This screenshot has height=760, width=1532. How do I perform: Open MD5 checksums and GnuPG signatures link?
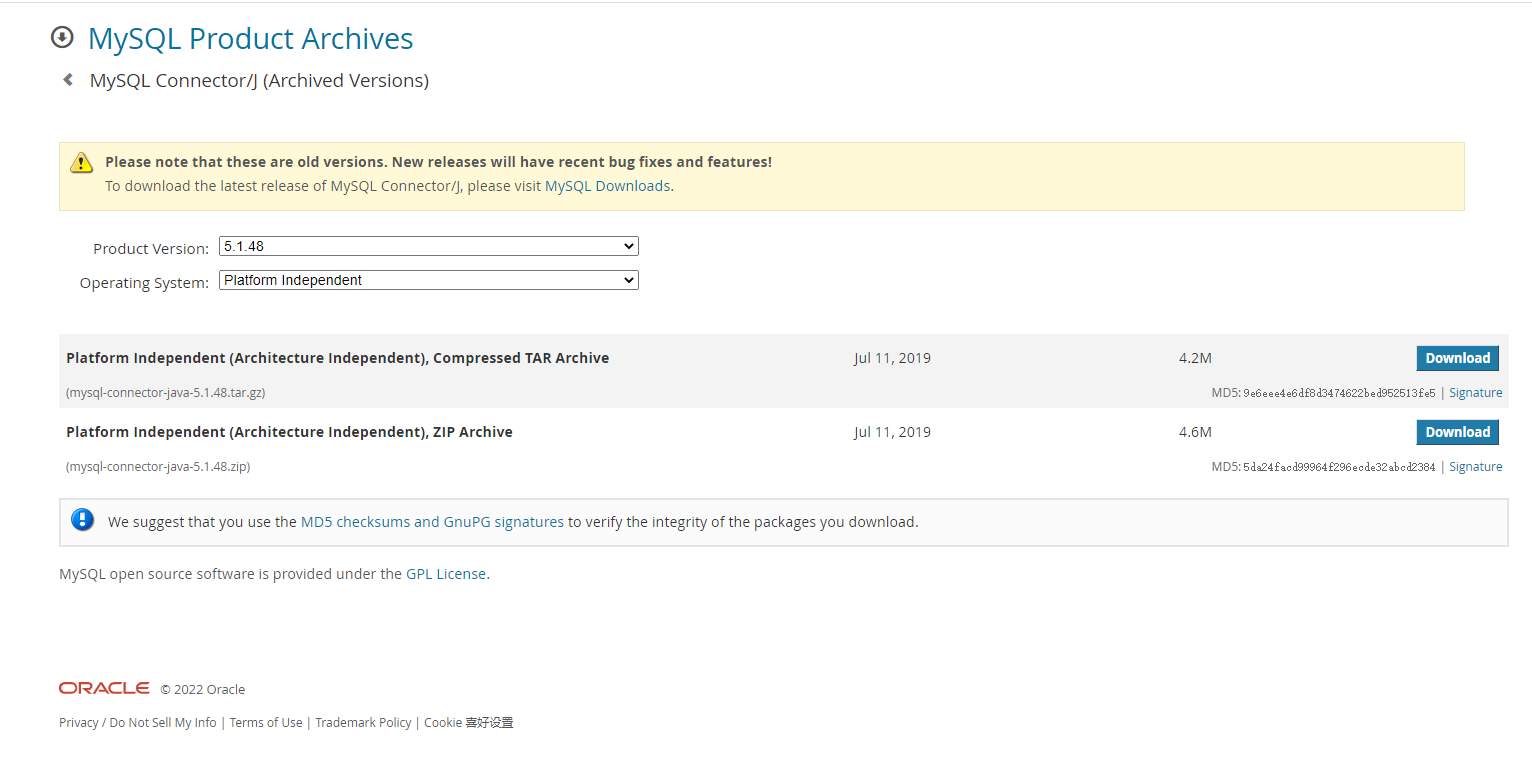pos(432,522)
